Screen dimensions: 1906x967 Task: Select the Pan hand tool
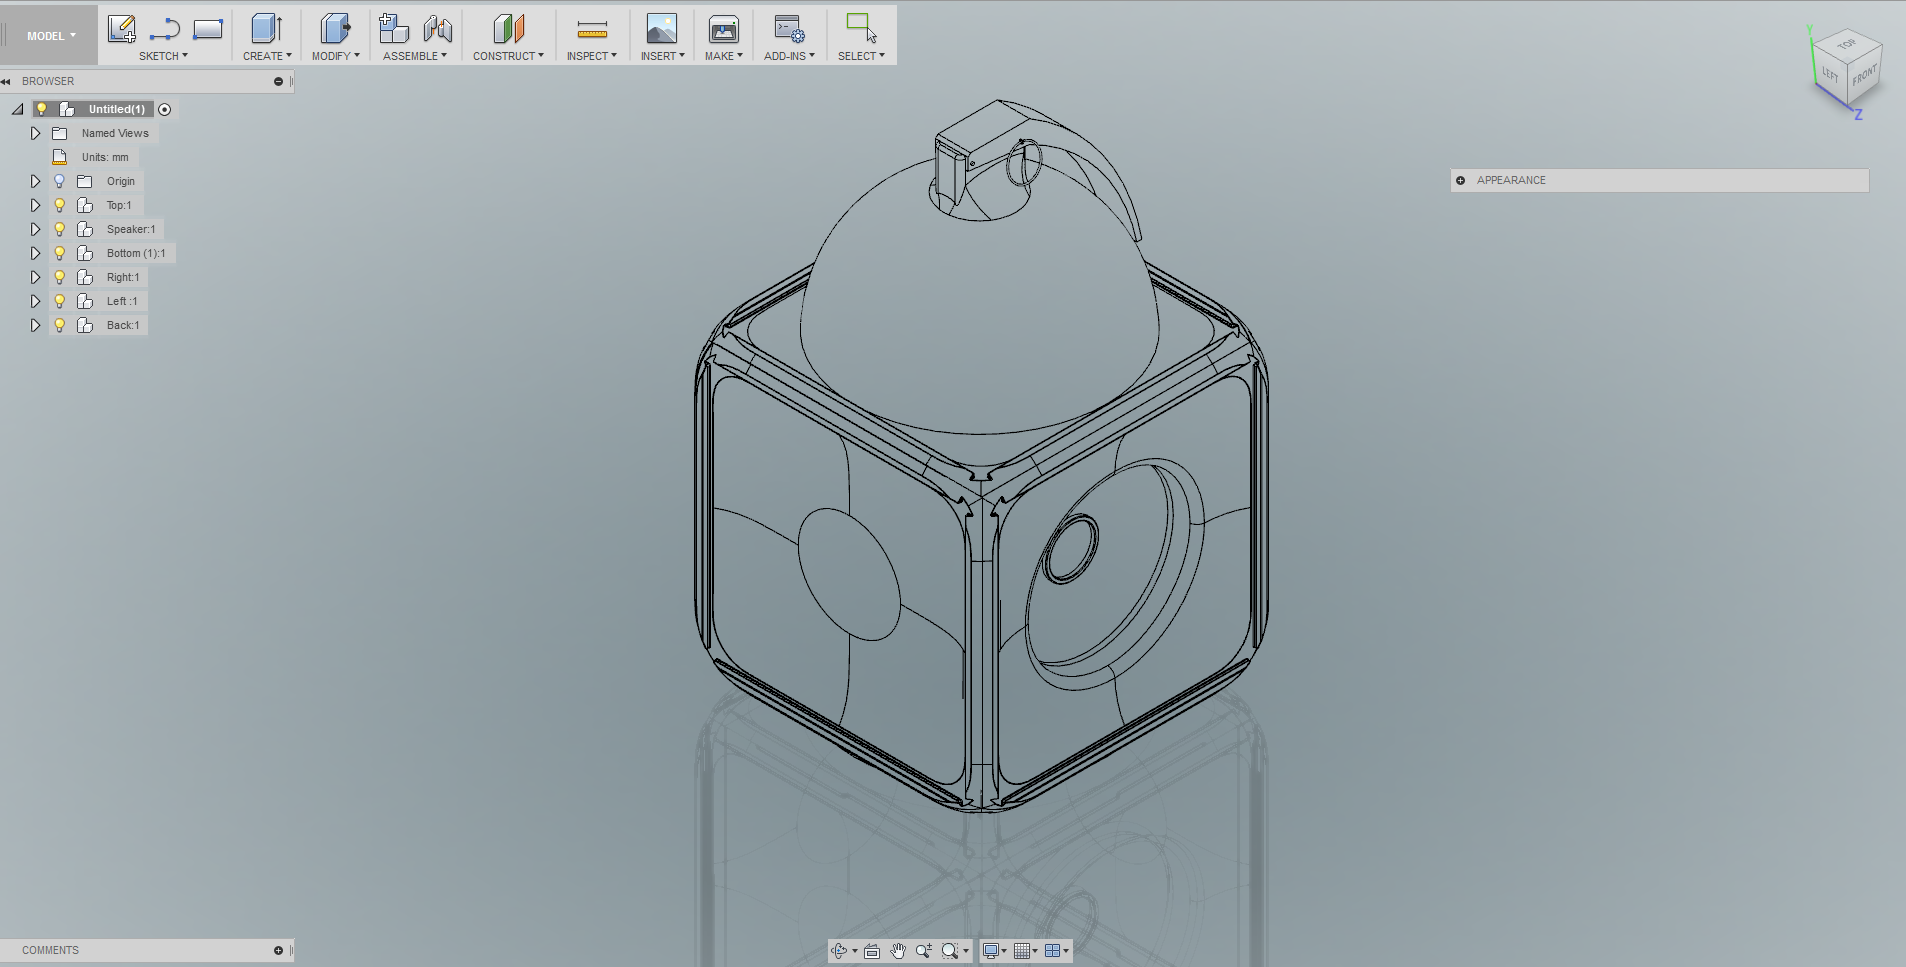tap(898, 951)
